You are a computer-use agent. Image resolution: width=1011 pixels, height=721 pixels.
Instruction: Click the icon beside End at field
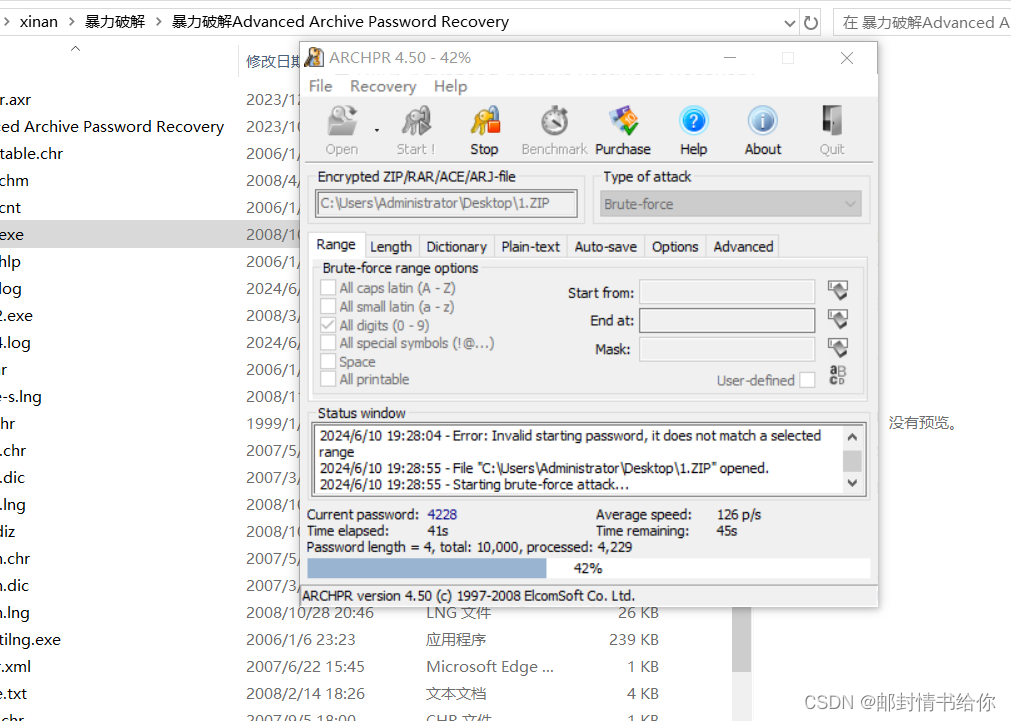pos(838,319)
